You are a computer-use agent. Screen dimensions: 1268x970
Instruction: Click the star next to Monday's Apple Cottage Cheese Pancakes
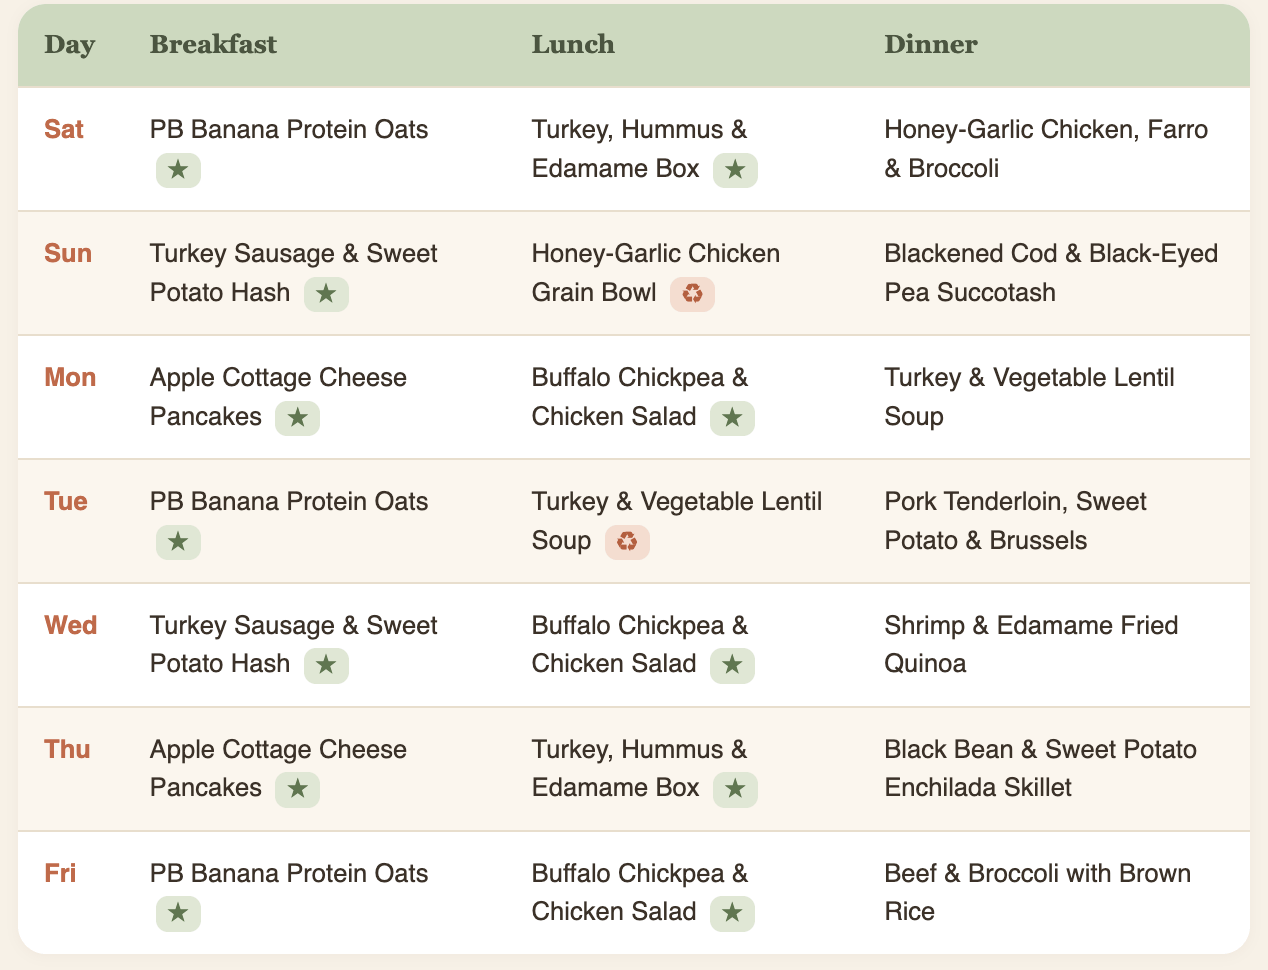point(297,418)
